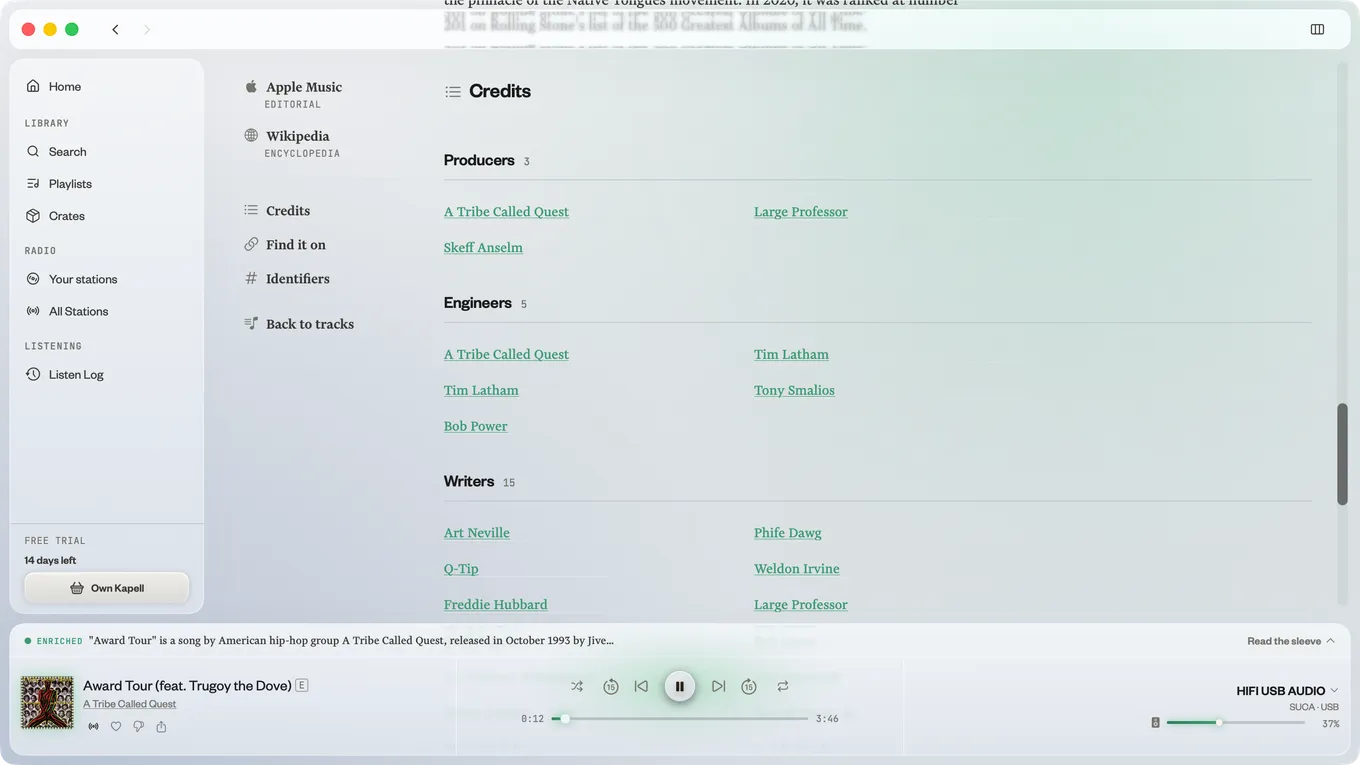The width and height of the screenshot is (1360, 765).
Task: Set volume using the volume slider
Action: coord(1235,722)
